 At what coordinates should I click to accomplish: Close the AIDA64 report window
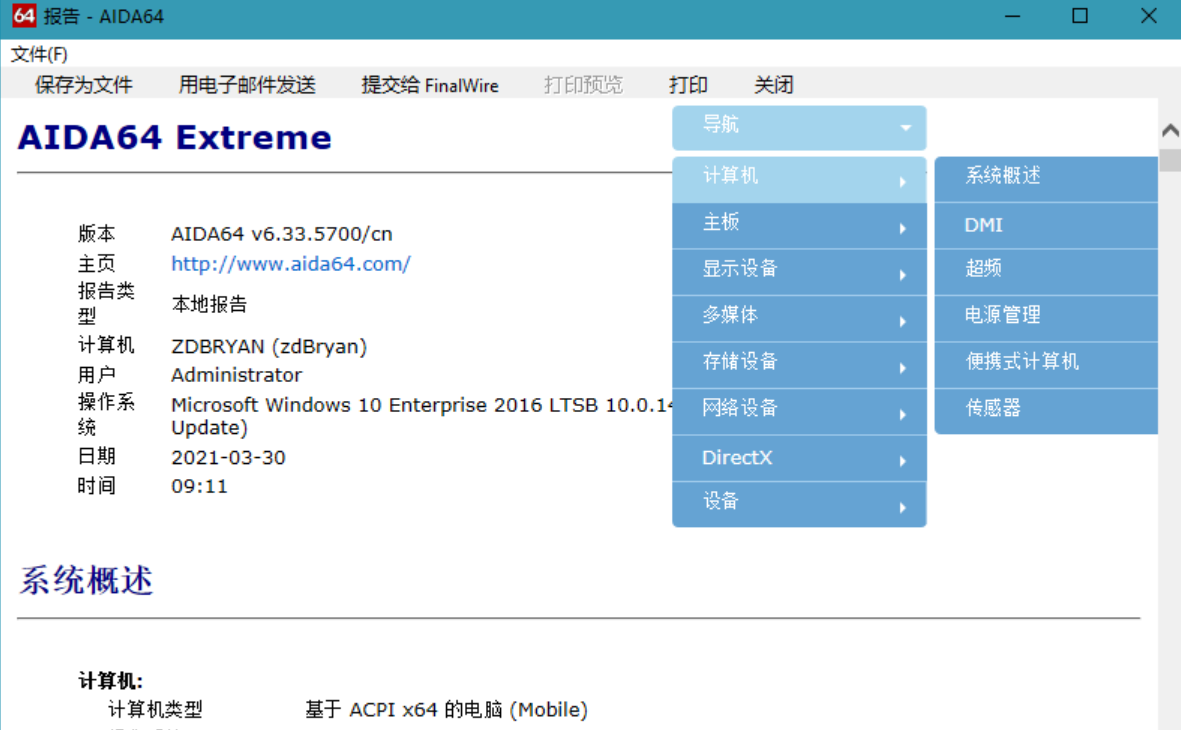(1148, 17)
